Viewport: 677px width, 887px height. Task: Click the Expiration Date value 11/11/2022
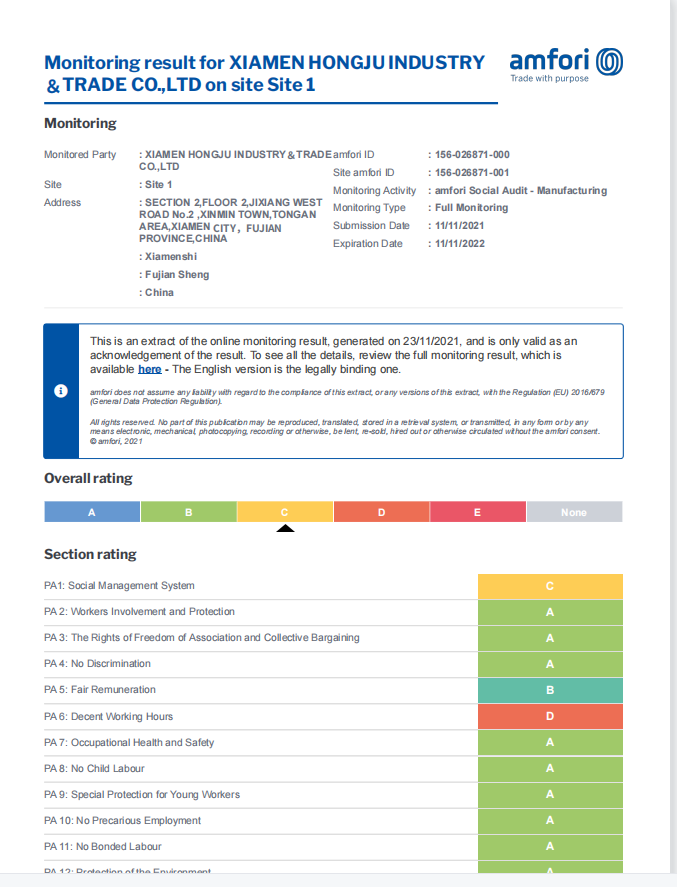pos(460,244)
